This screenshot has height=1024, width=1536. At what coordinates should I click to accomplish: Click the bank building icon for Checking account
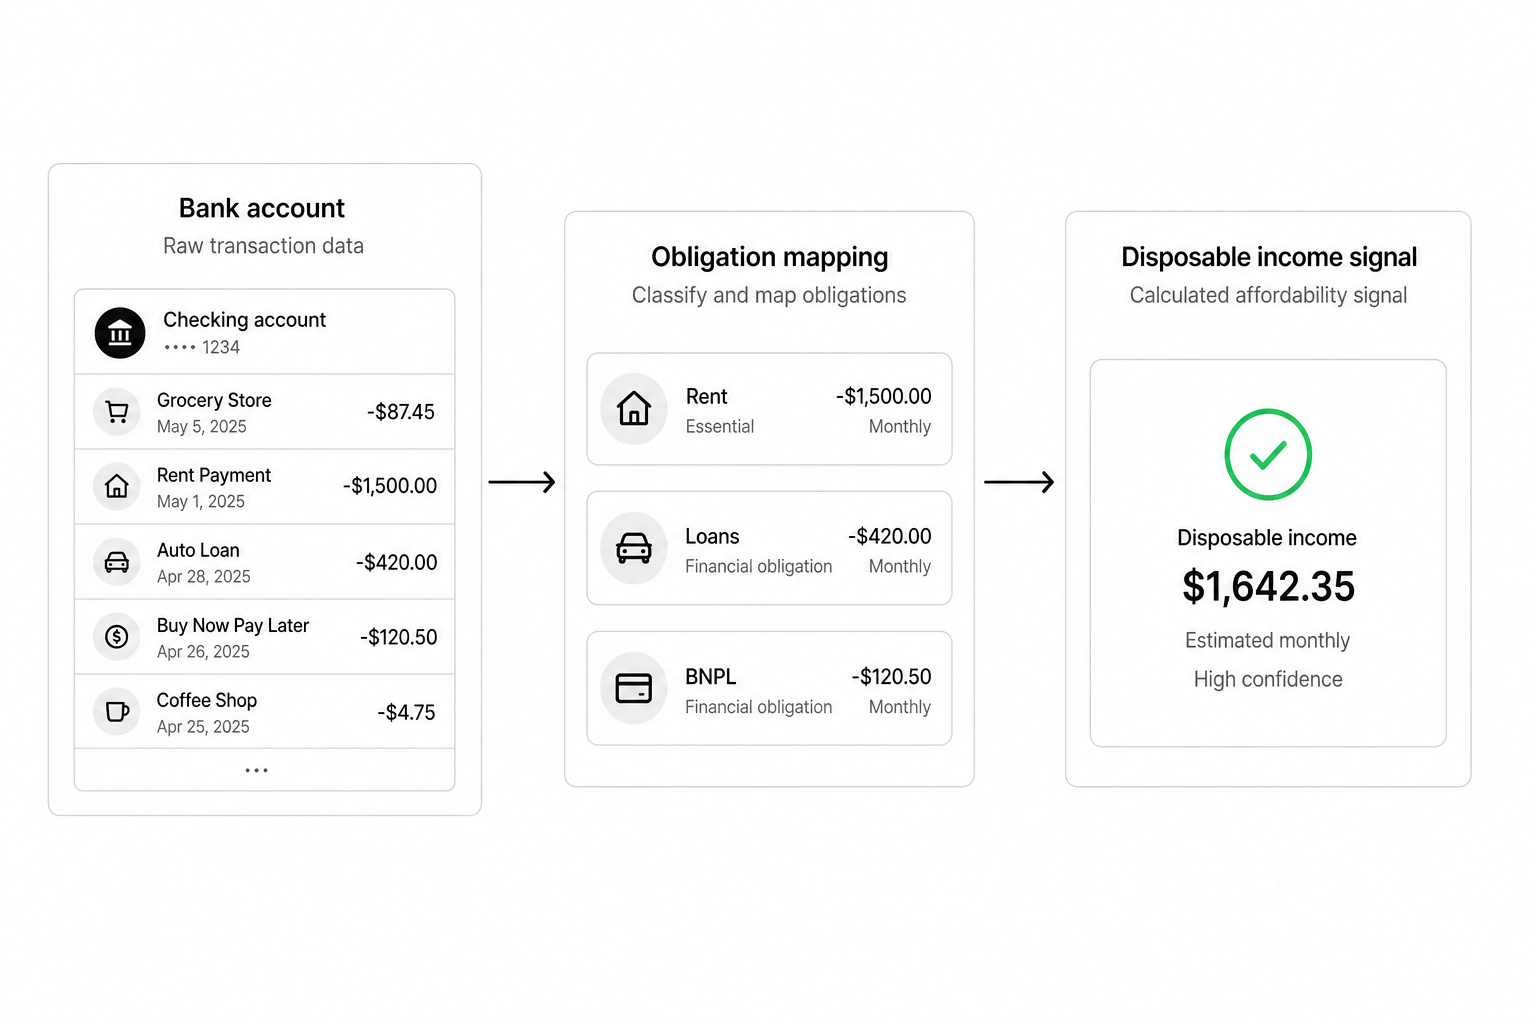(x=120, y=333)
